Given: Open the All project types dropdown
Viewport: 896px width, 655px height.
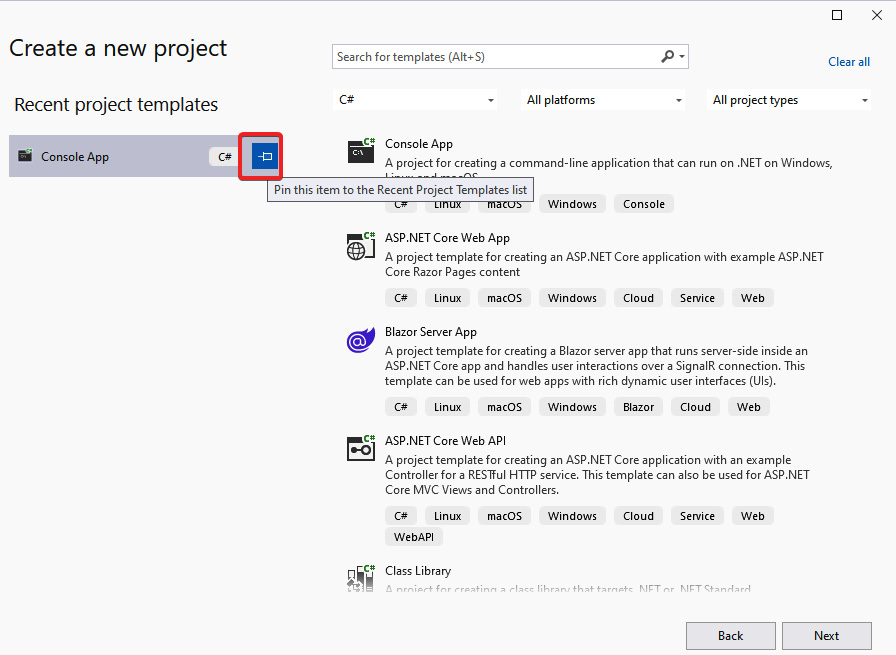Looking at the screenshot, I should [x=789, y=100].
